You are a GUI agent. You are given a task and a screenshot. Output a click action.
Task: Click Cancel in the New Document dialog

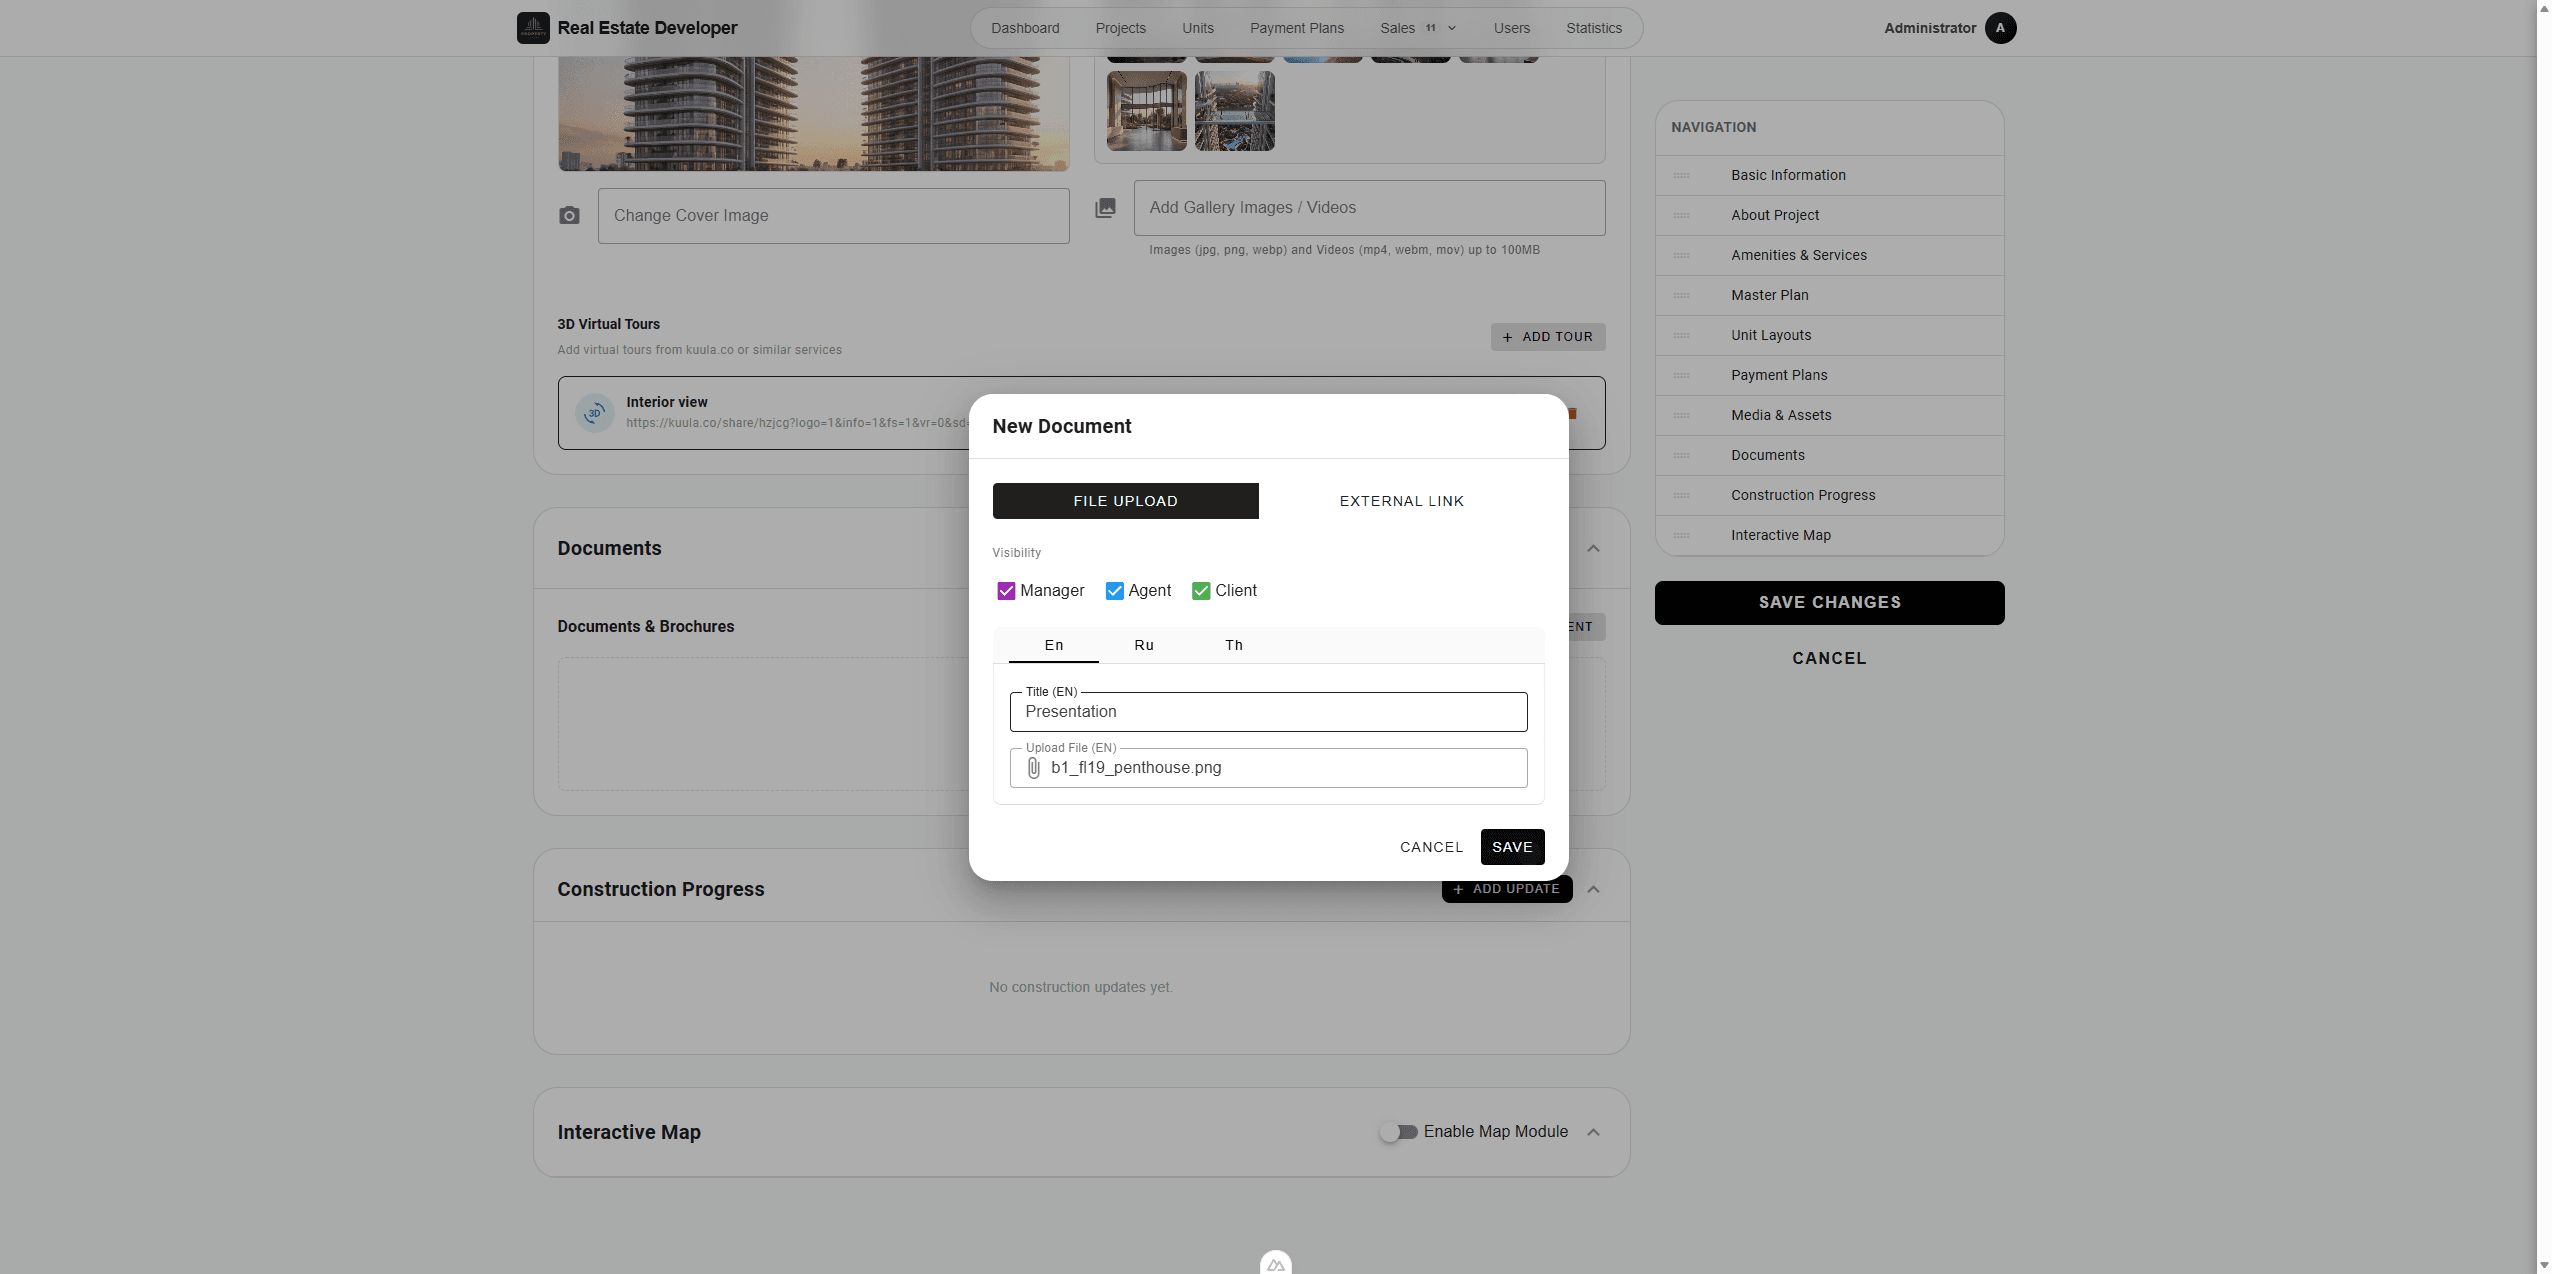pyautogui.click(x=1431, y=847)
